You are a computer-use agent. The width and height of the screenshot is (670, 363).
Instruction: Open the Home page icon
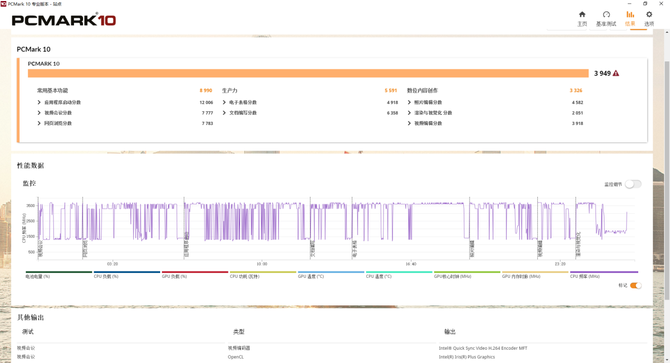click(582, 15)
